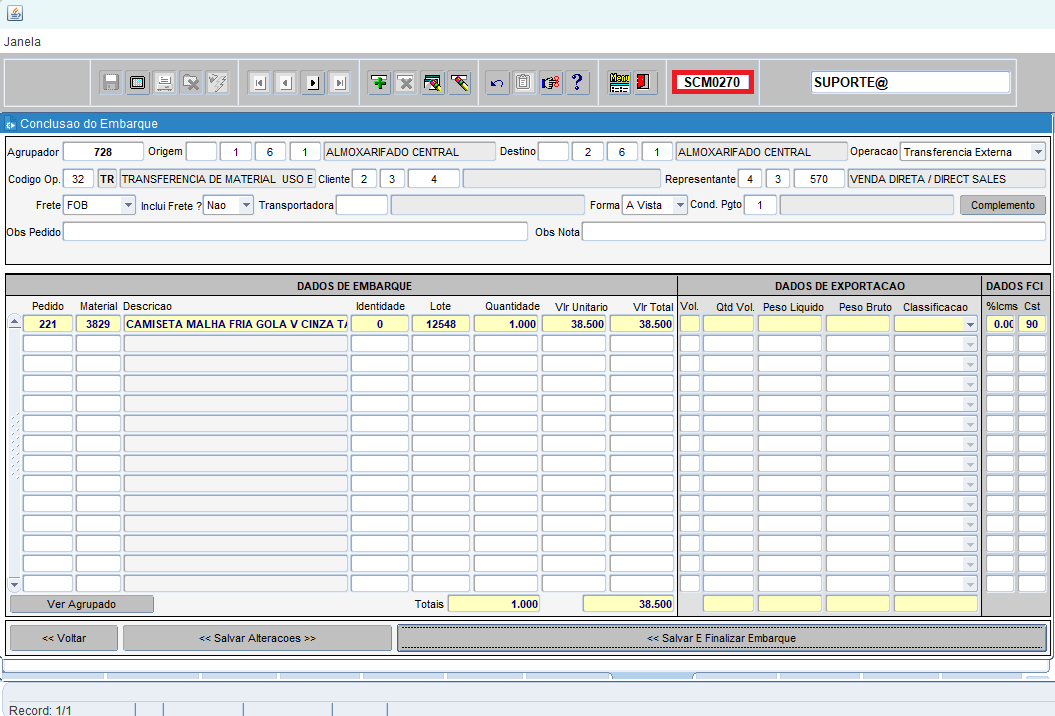
Task: Click the green plus insert record icon
Action: click(379, 83)
